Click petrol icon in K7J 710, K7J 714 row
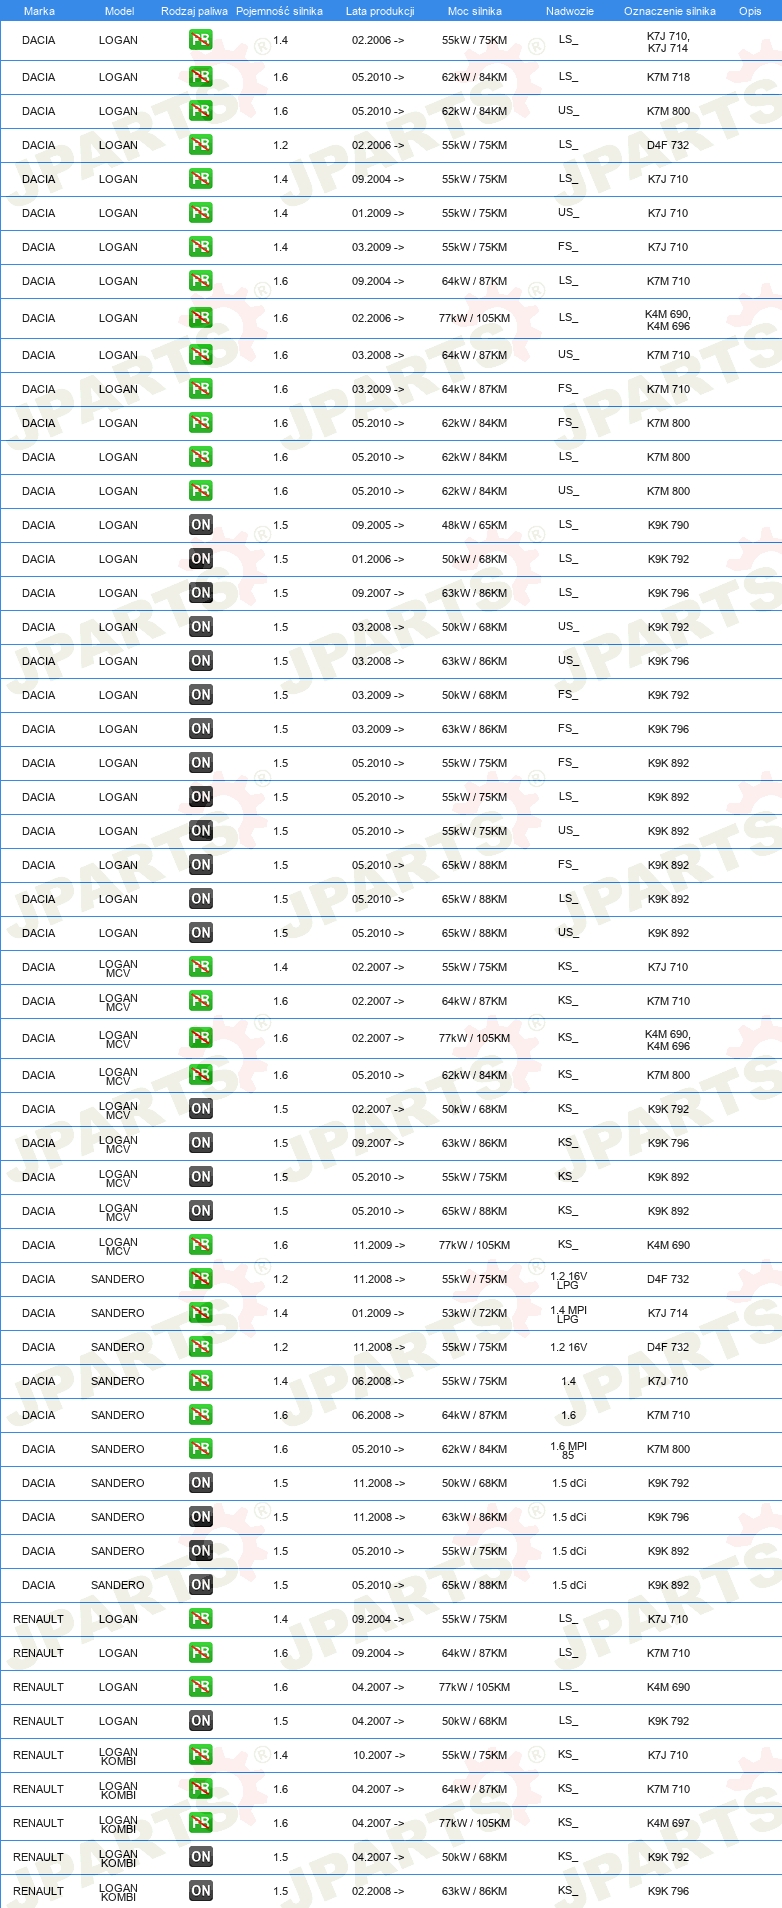The width and height of the screenshot is (782, 1908). [201, 41]
